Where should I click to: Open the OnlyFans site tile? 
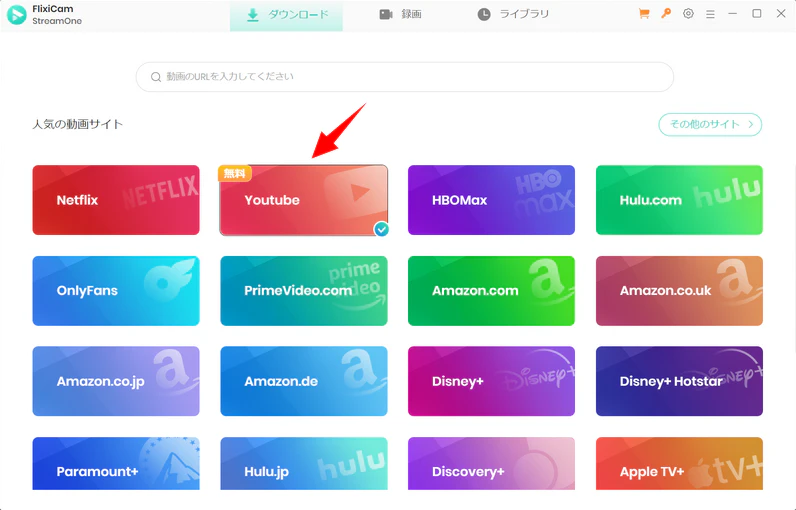(116, 291)
